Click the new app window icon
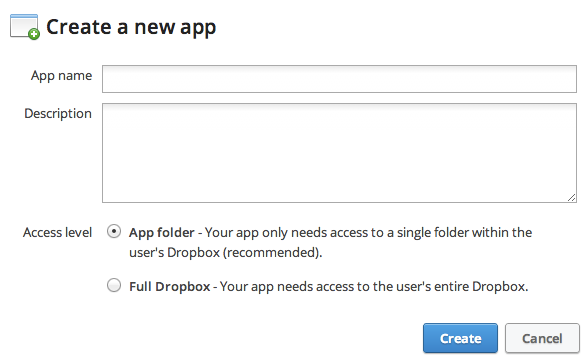587x363 pixels. click(24, 26)
